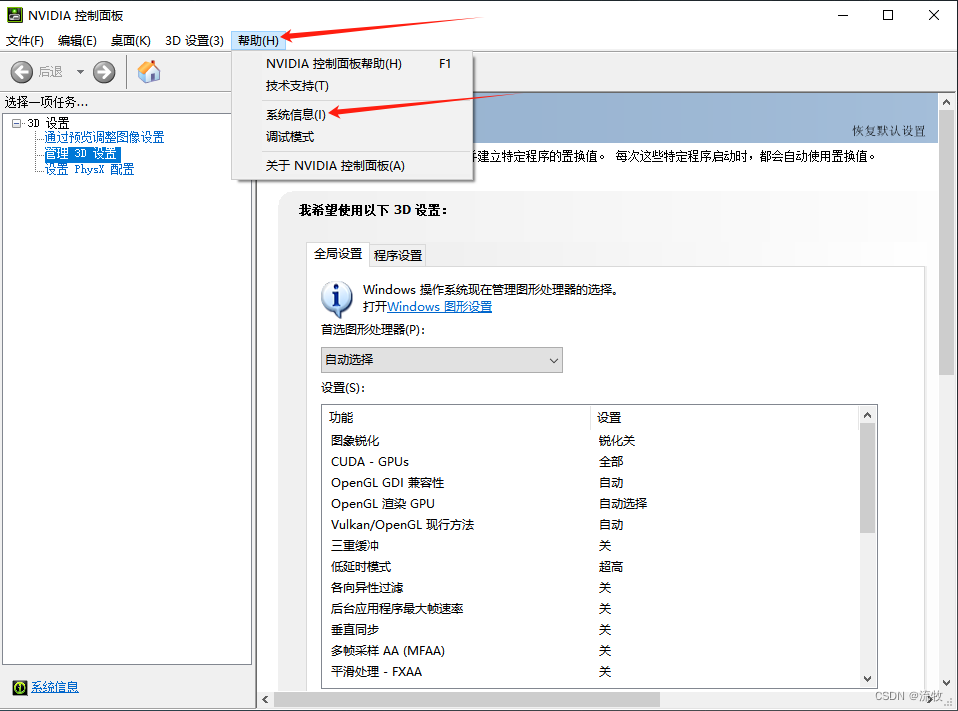958x711 pixels.
Task: Select Vulkan/OpenGL 现行方法 row
Action: coord(590,524)
